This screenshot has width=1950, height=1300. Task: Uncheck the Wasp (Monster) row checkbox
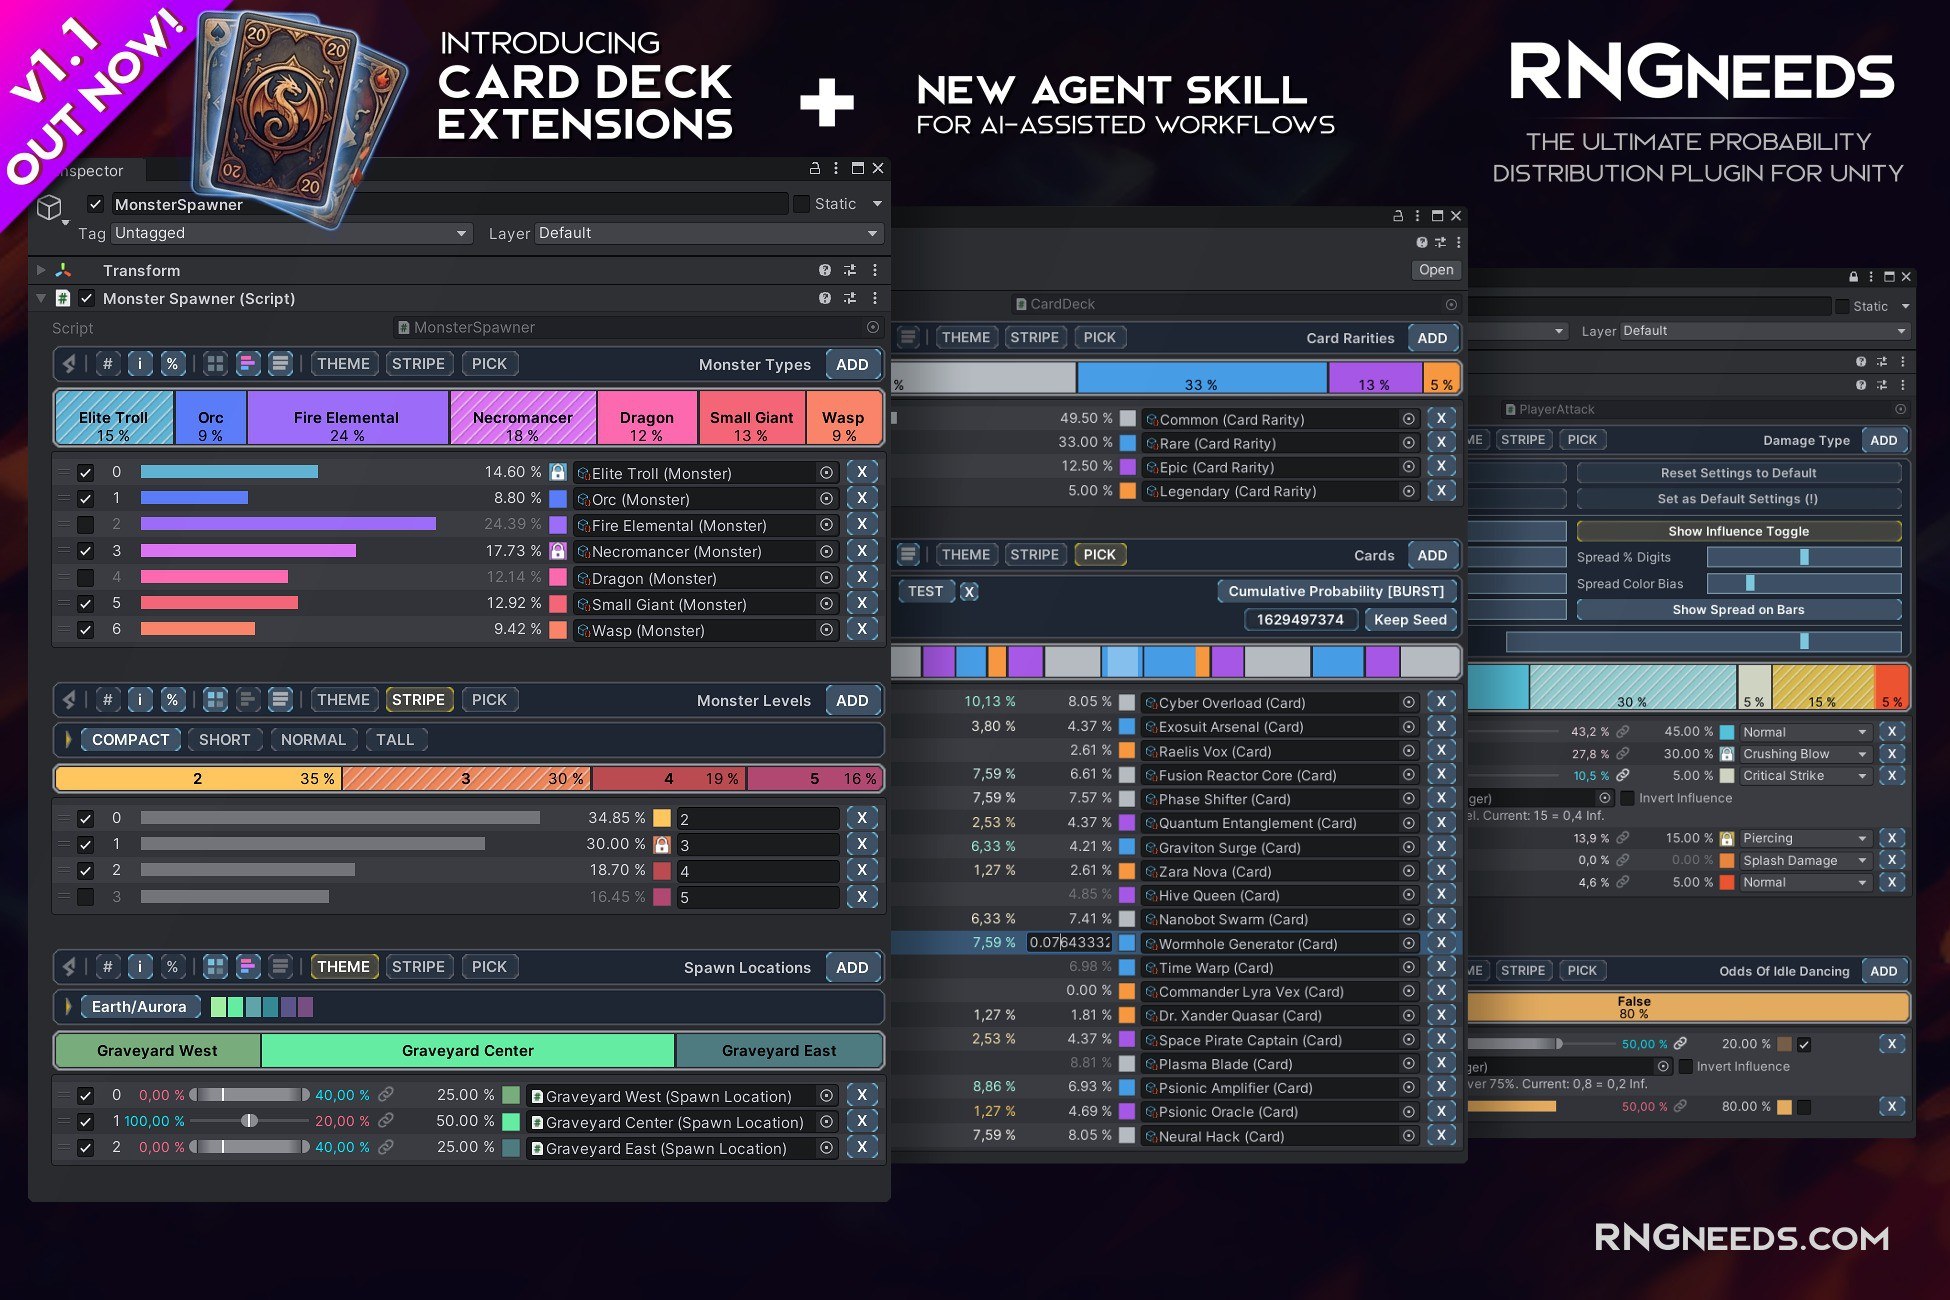(x=86, y=630)
